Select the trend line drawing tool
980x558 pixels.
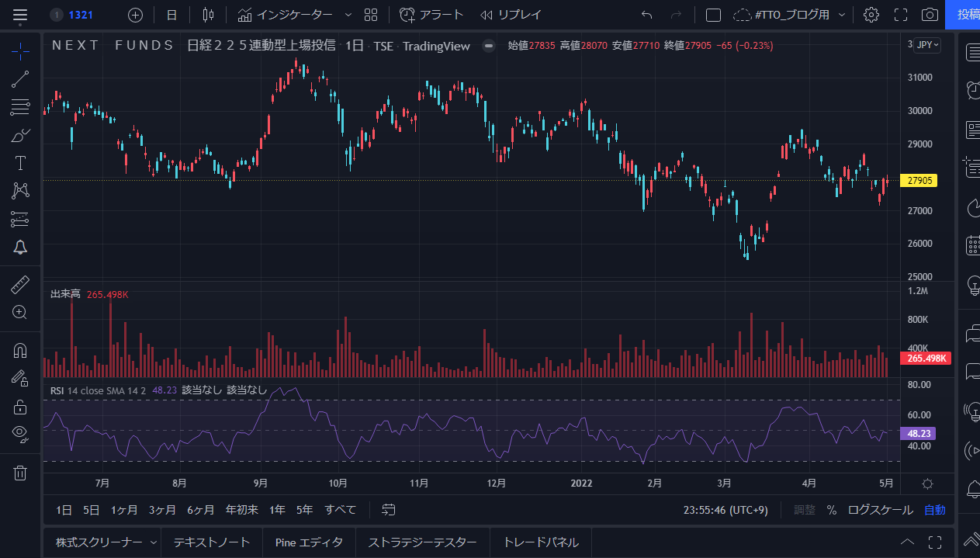pos(20,79)
